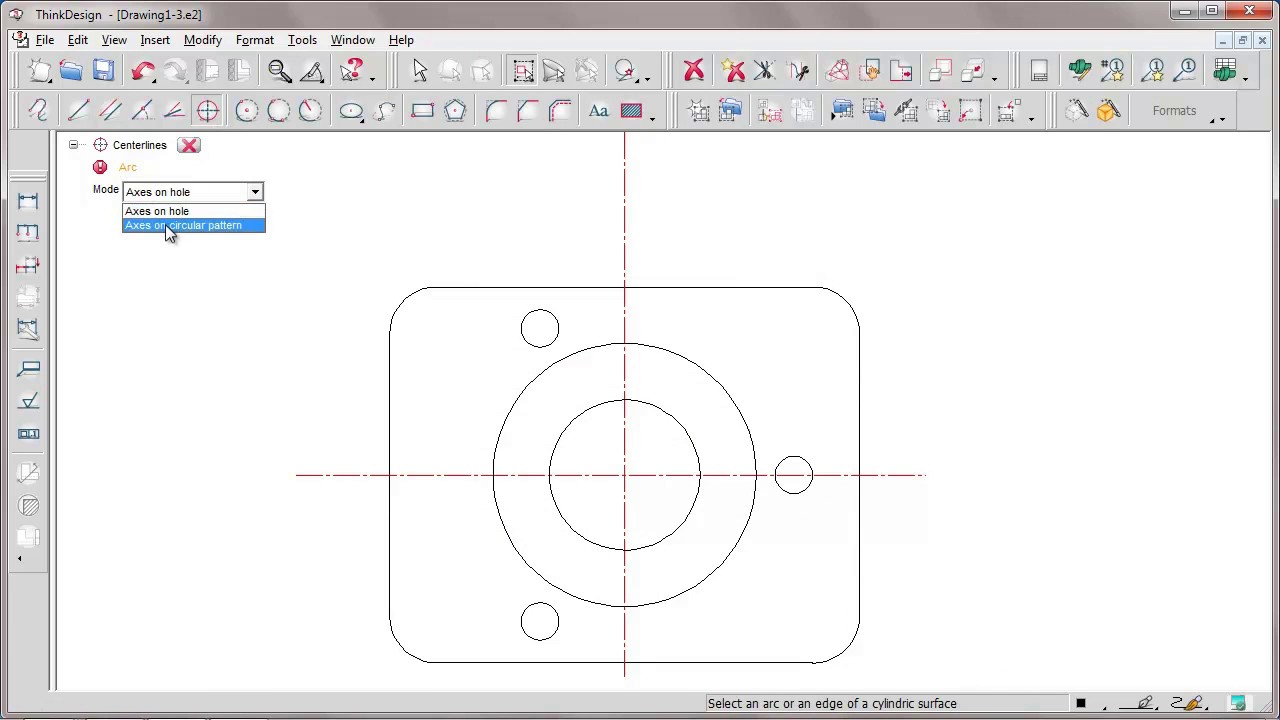The width and height of the screenshot is (1280, 720).
Task: Select the circle by center tool
Action: point(246,110)
